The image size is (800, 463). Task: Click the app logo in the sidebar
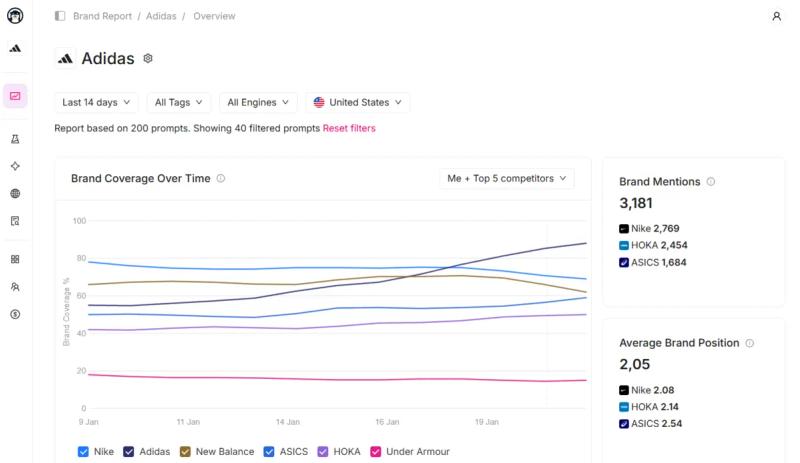pyautogui.click(x=15, y=16)
